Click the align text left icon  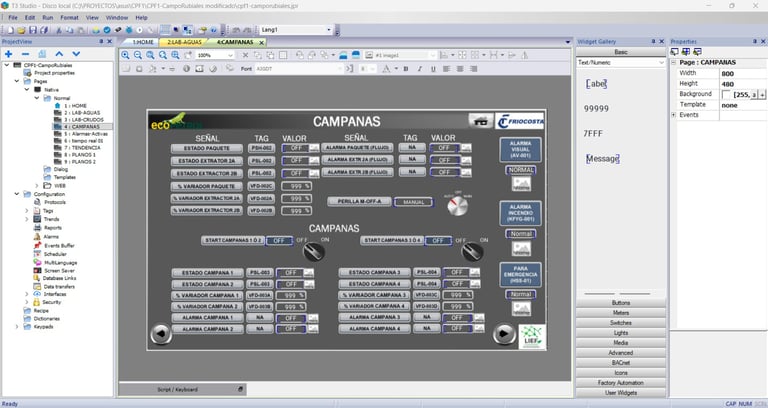click(x=446, y=69)
